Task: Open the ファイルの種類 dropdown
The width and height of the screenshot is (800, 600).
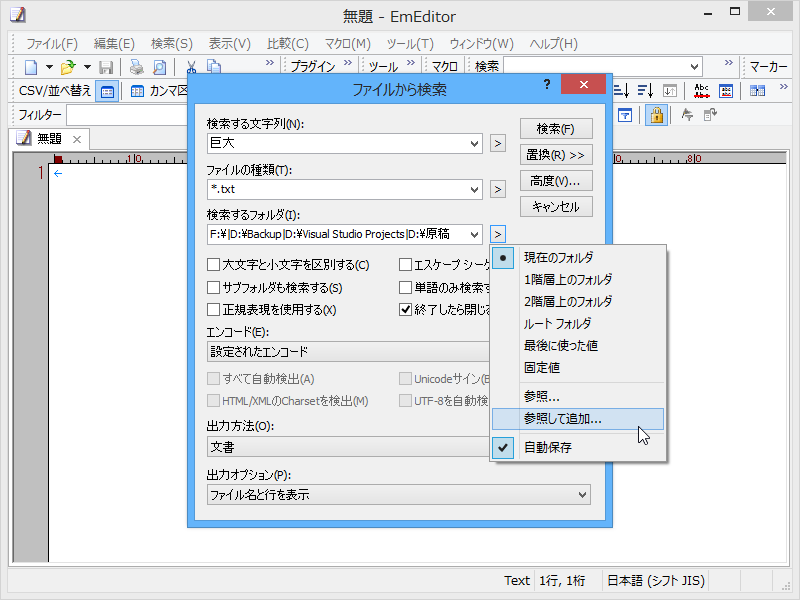Action: click(477, 189)
